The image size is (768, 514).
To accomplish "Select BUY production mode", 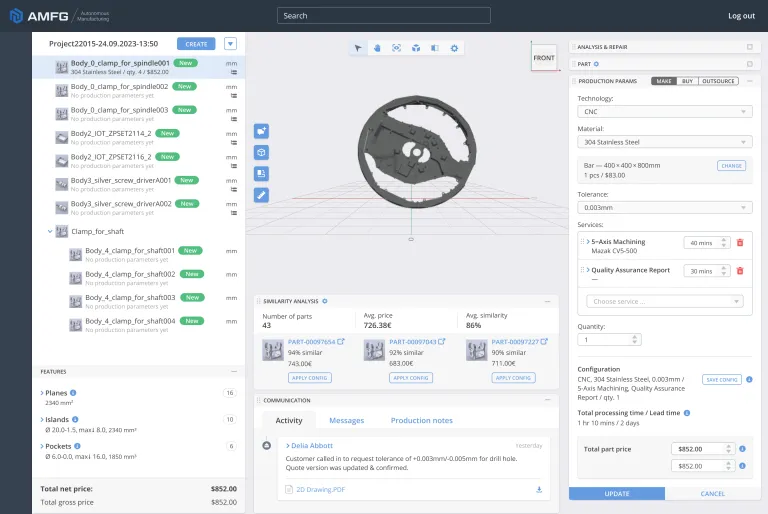I will [687, 81].
